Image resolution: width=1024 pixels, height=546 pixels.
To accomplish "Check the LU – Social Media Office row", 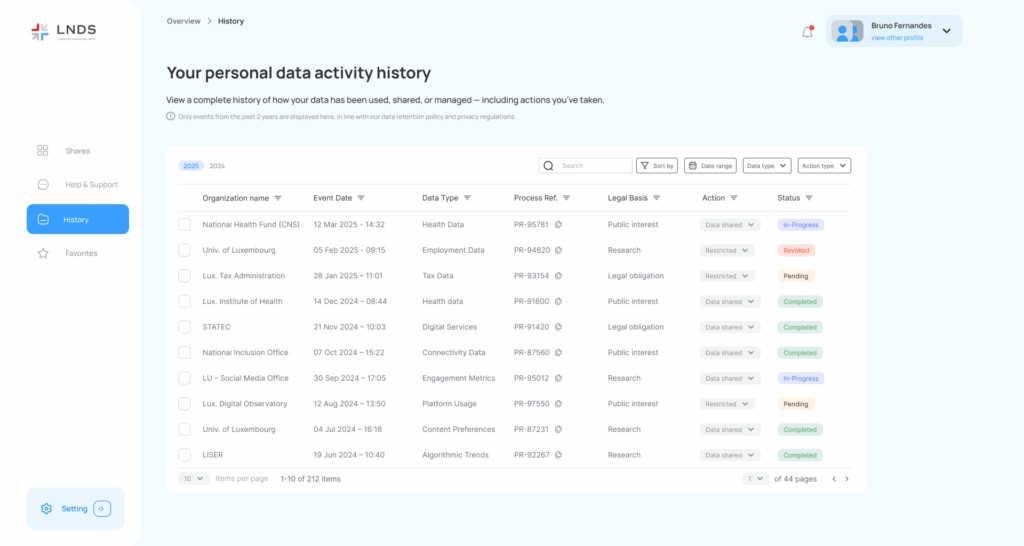I will click(185, 378).
